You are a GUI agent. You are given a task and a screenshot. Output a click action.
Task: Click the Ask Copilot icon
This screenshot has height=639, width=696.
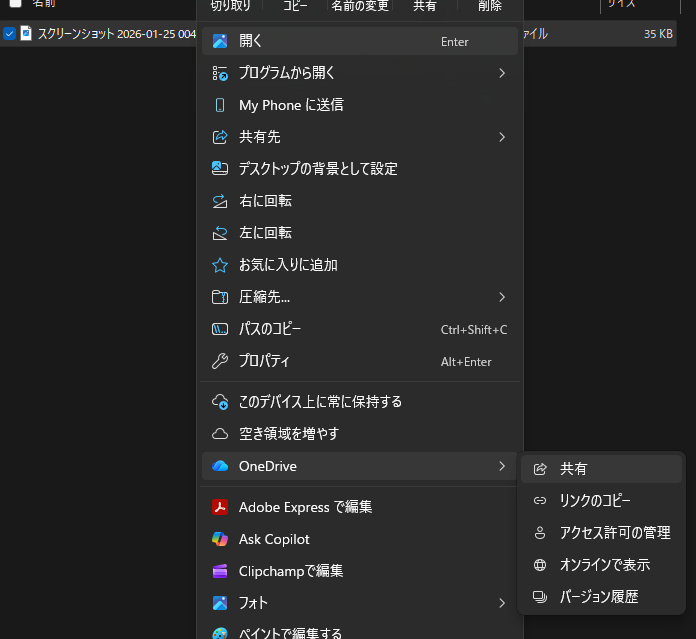(220, 539)
